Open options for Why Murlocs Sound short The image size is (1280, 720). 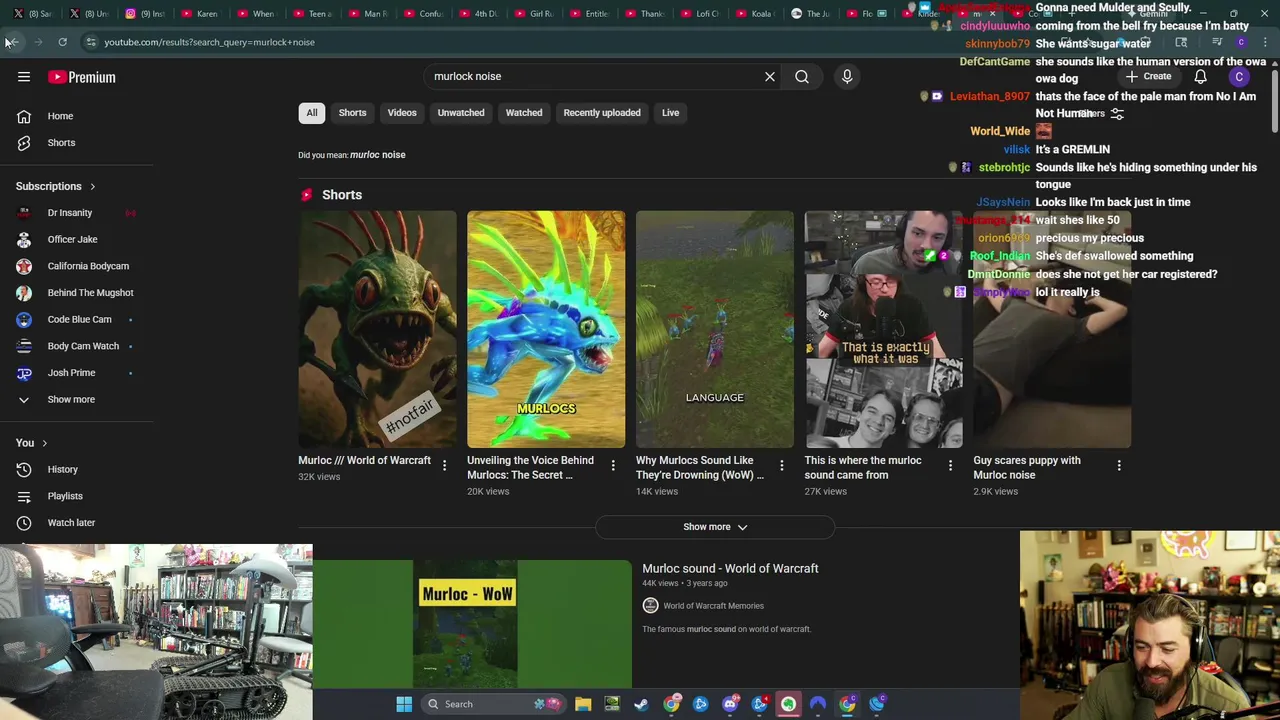point(781,465)
